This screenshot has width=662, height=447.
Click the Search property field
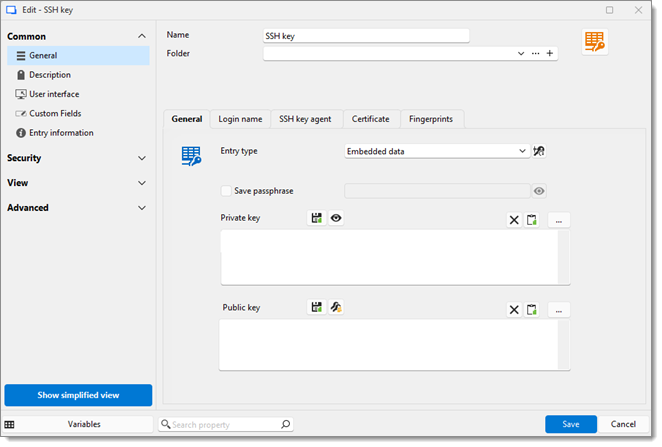(x=230, y=425)
